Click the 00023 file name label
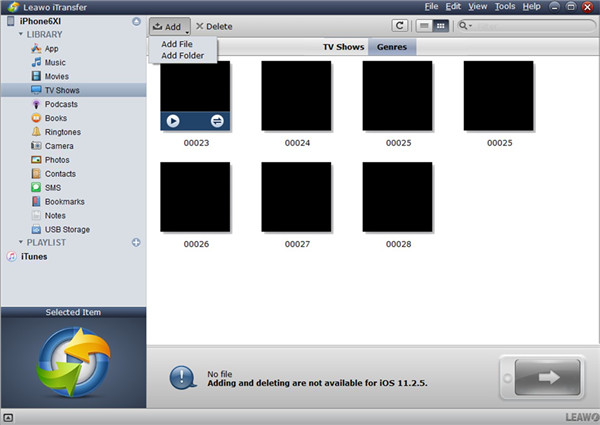Screen dimensions: 600x425 coord(196,143)
